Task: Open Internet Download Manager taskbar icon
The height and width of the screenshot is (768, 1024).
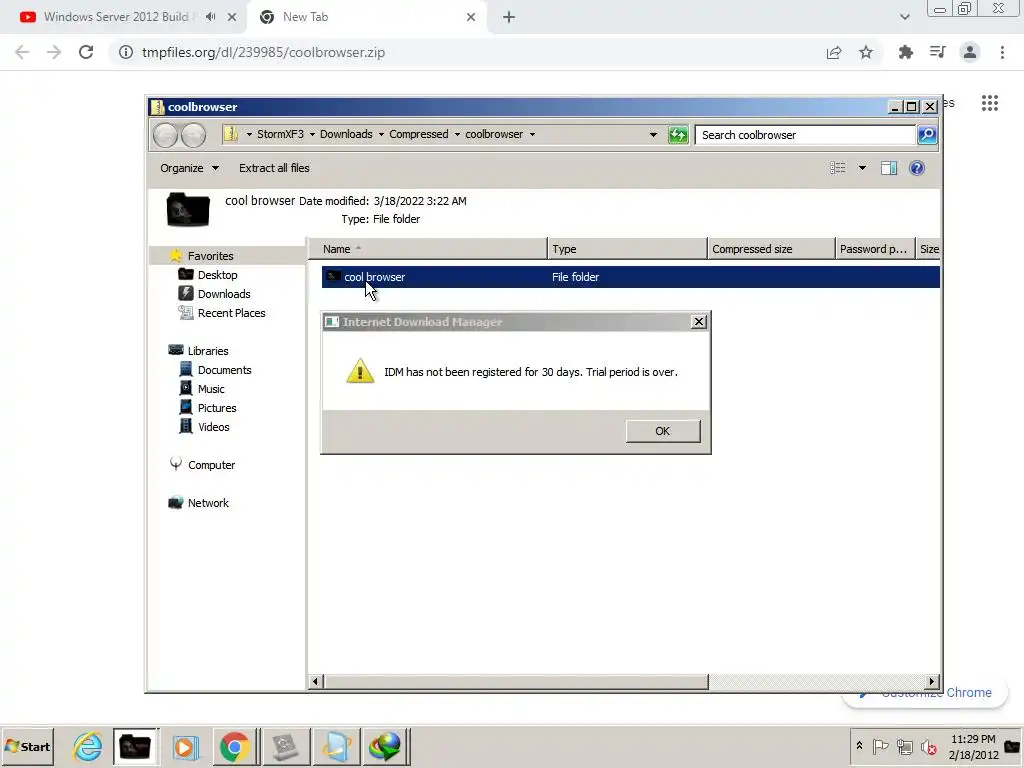Action: (385, 746)
